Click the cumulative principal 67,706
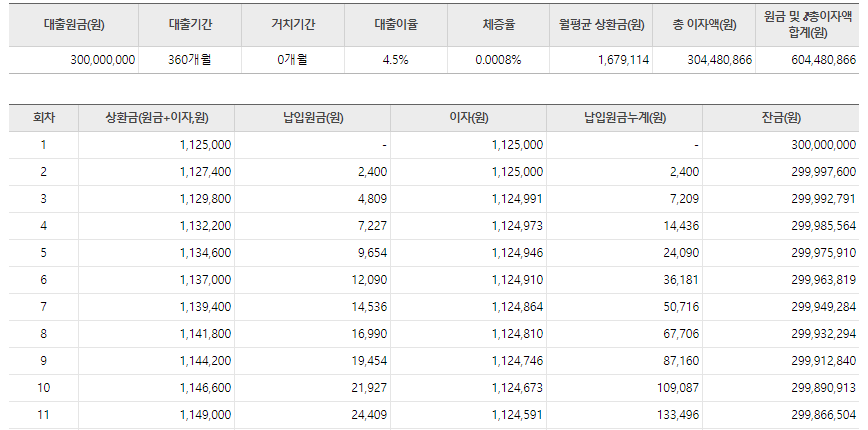This screenshot has height=430, width=868. point(683,334)
